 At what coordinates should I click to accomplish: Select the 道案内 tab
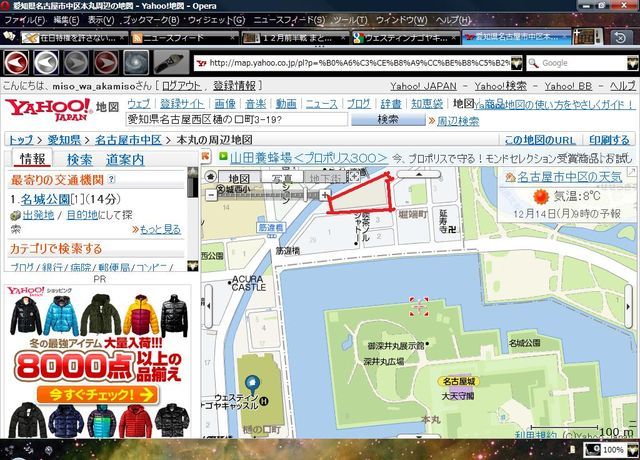[x=125, y=159]
